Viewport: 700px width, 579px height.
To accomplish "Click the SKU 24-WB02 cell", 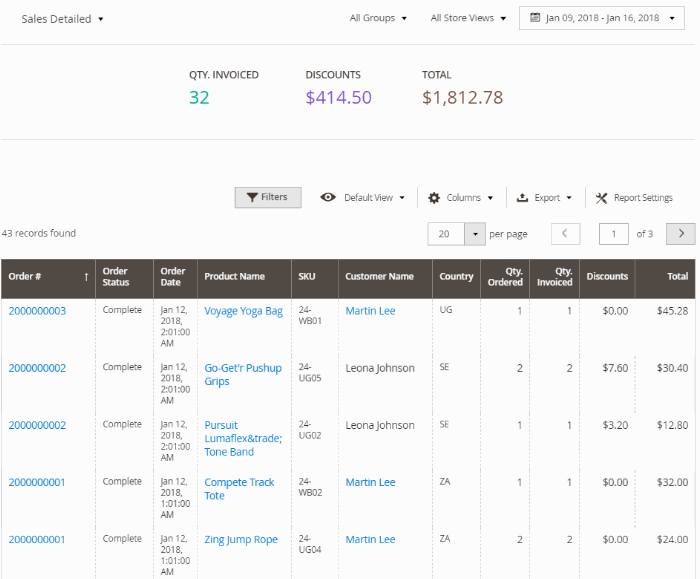I will click(x=310, y=487).
